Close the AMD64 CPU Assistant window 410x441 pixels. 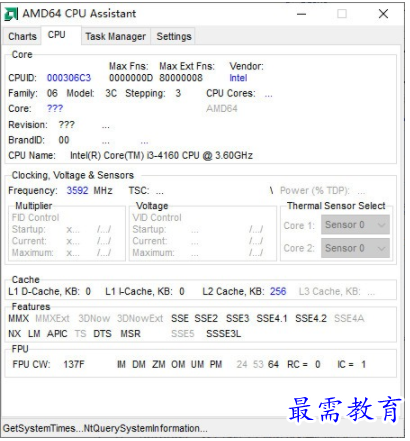(383, 14)
